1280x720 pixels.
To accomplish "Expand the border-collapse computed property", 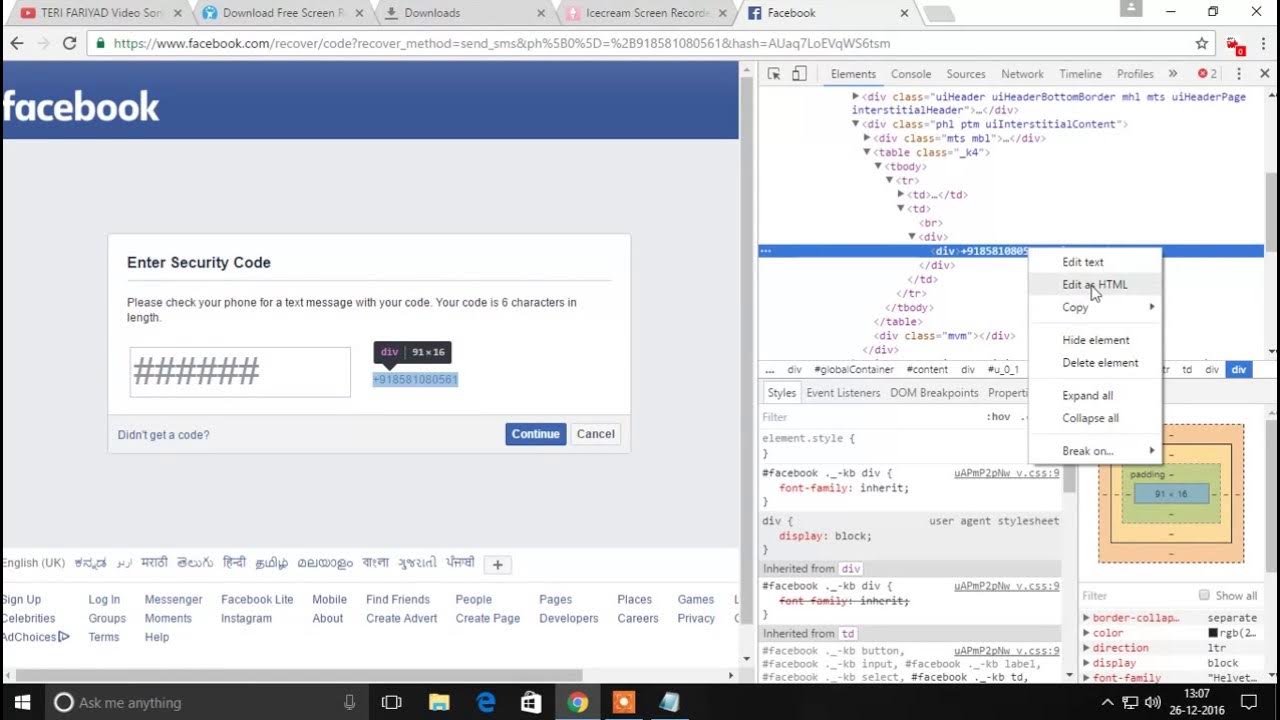I will [x=1087, y=618].
